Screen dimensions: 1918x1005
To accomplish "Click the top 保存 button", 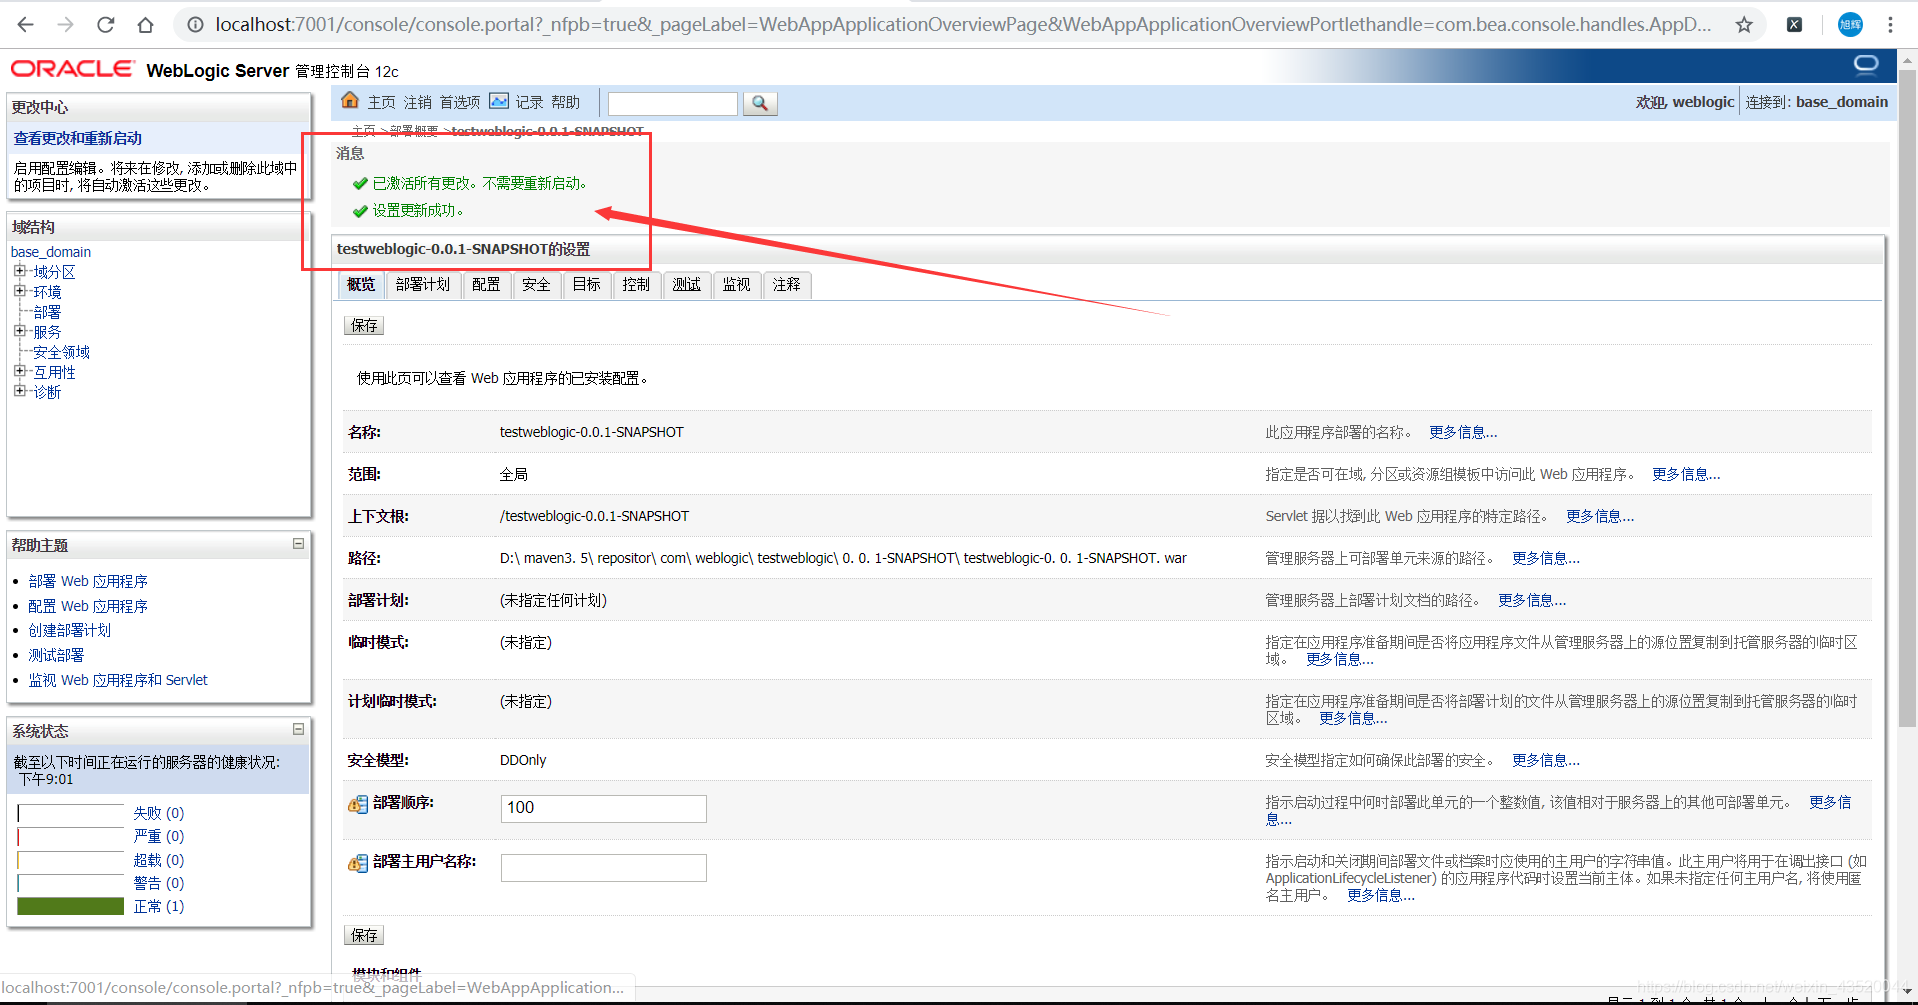I will point(364,326).
